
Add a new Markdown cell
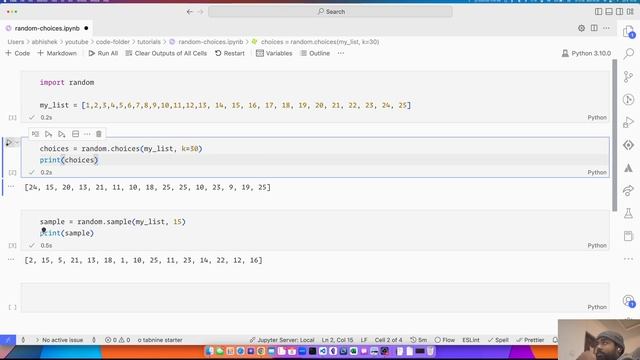pos(57,53)
